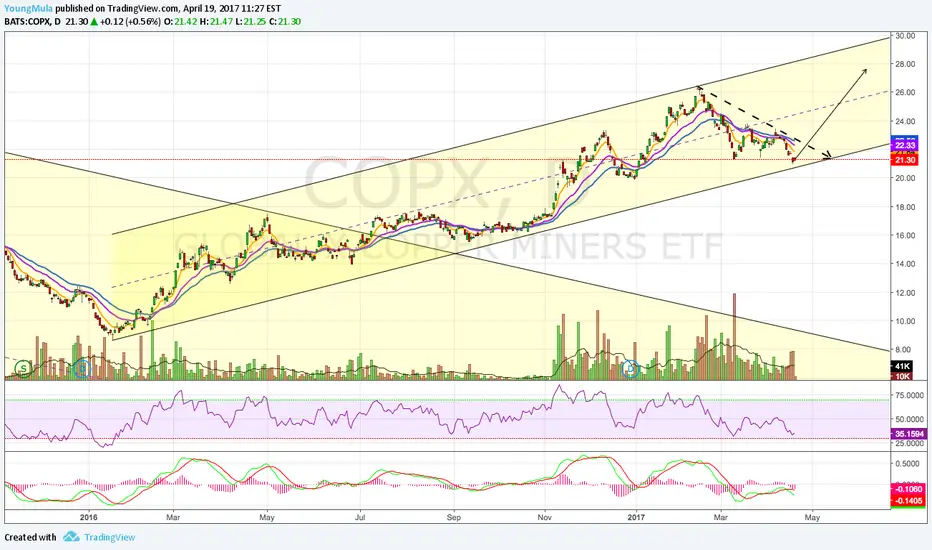Click the April 19, 2017 11:27 EST timestamp
The height and width of the screenshot is (550, 932).
[x=231, y=9]
